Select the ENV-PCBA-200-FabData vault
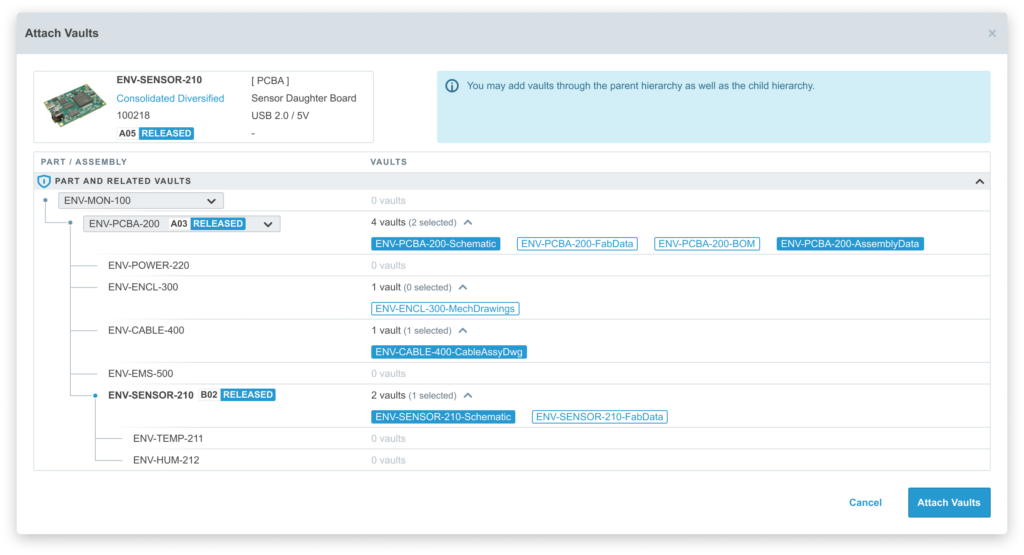The height and width of the screenshot is (555, 1024). pyautogui.click(x=577, y=244)
